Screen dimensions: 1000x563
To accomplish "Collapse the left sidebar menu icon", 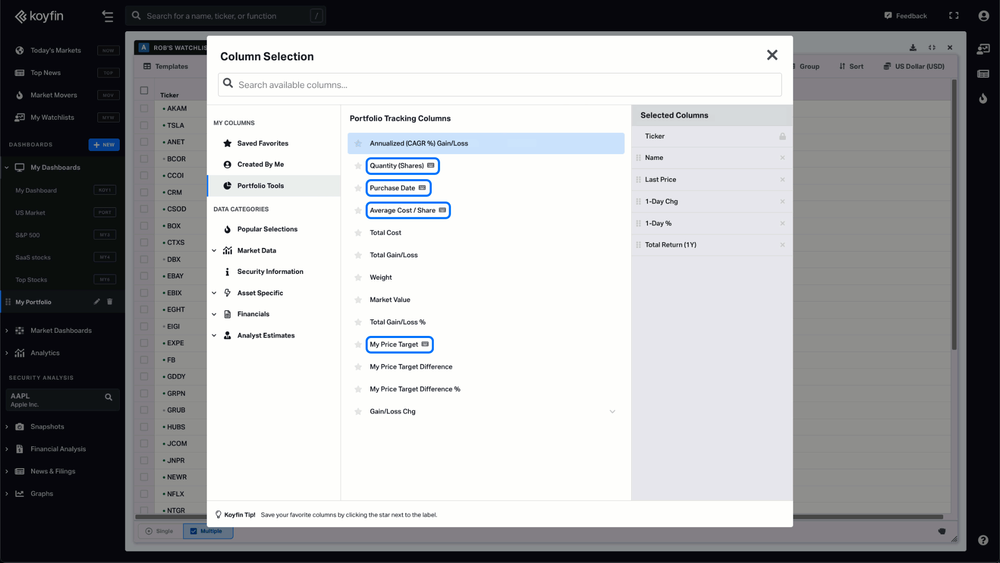I will (x=107, y=16).
